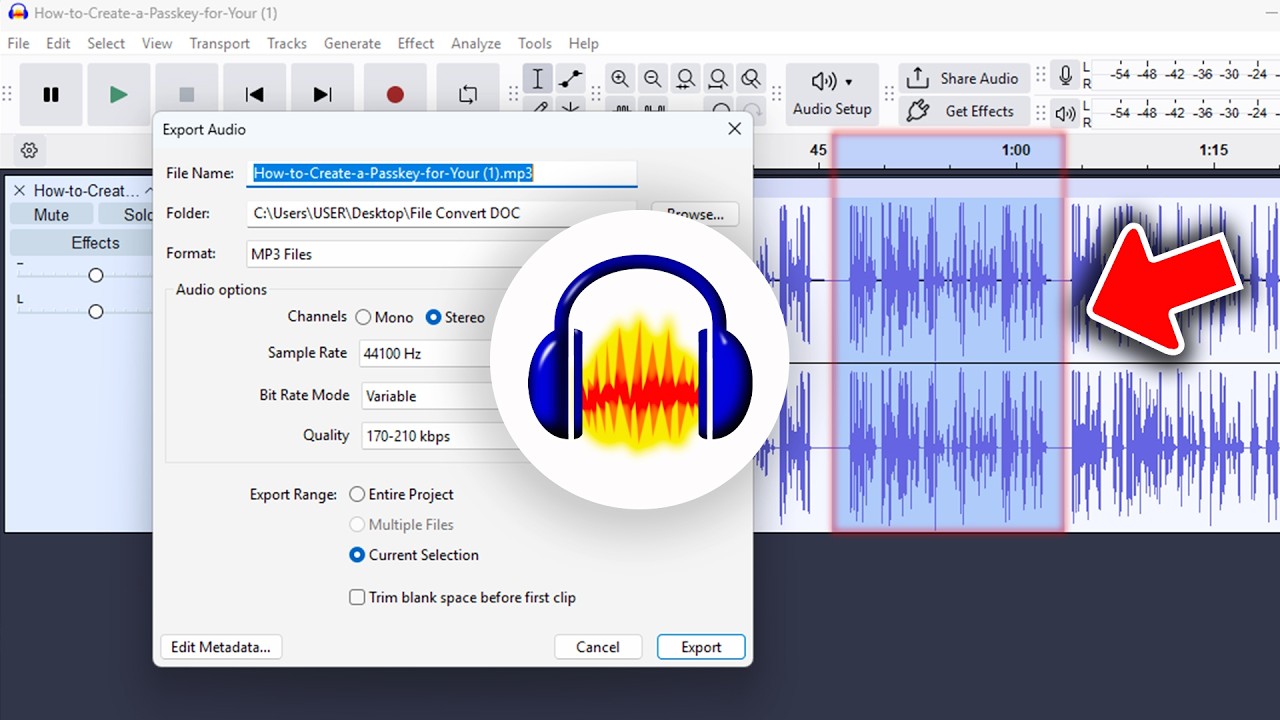
Task: Click the Zoom In magnifier icon
Action: pos(620,79)
